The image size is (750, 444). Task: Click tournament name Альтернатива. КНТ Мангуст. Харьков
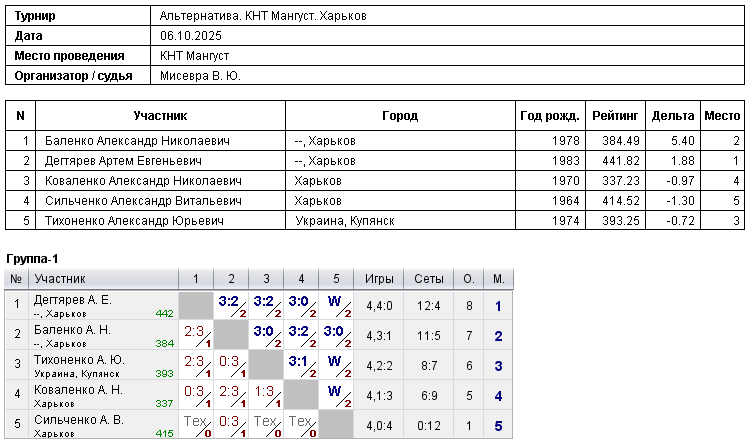click(263, 16)
